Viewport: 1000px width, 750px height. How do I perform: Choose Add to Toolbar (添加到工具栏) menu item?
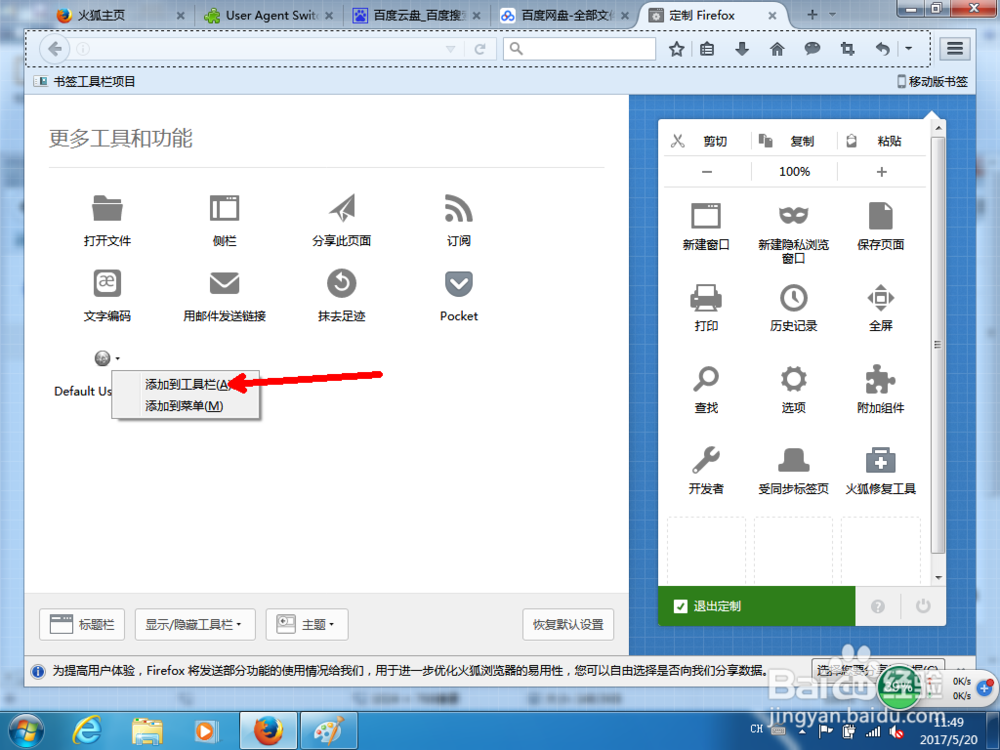(x=186, y=384)
